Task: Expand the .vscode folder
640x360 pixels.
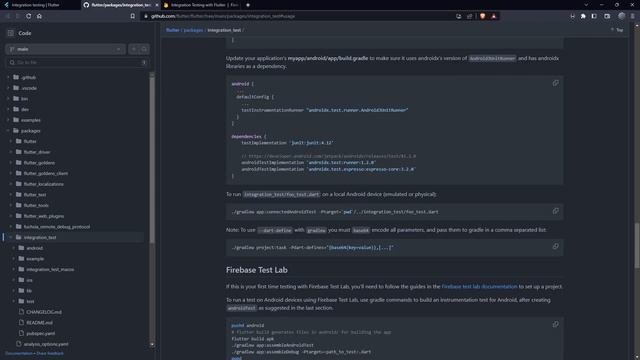Action: 8,88
